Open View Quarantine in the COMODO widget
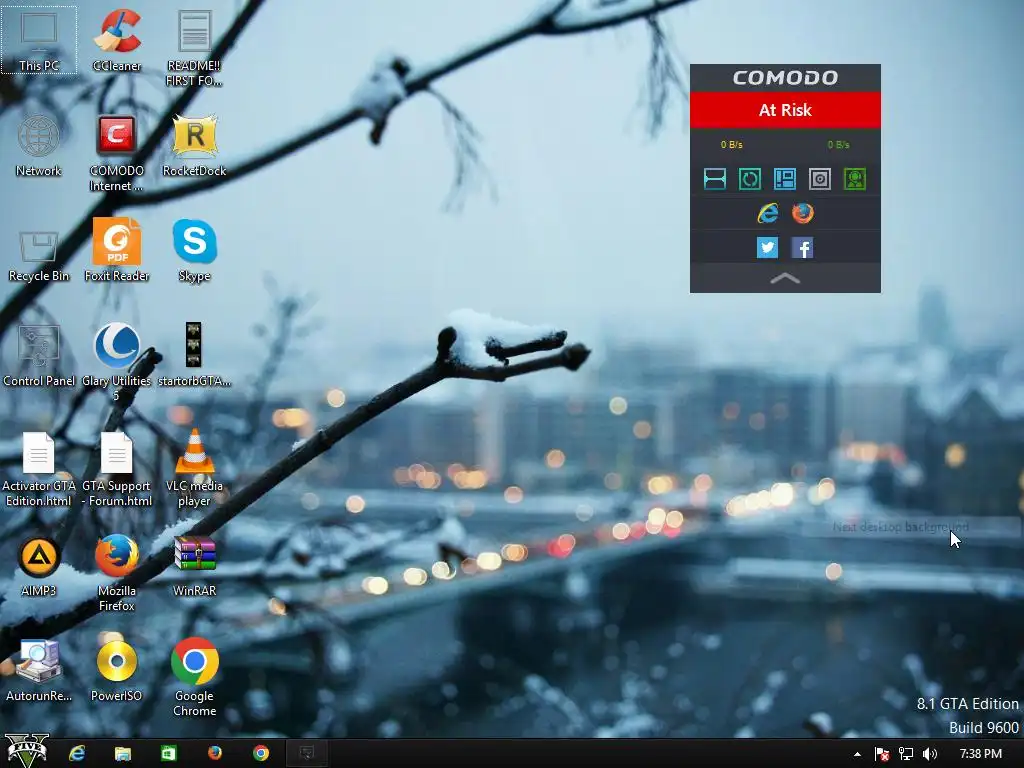Image resolution: width=1024 pixels, height=768 pixels. (820, 179)
